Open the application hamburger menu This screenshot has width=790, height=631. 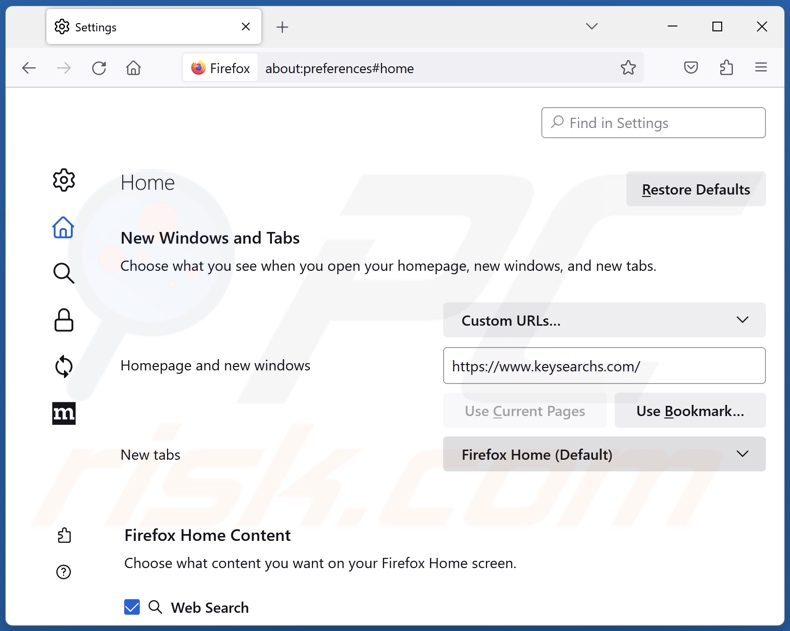coord(761,67)
